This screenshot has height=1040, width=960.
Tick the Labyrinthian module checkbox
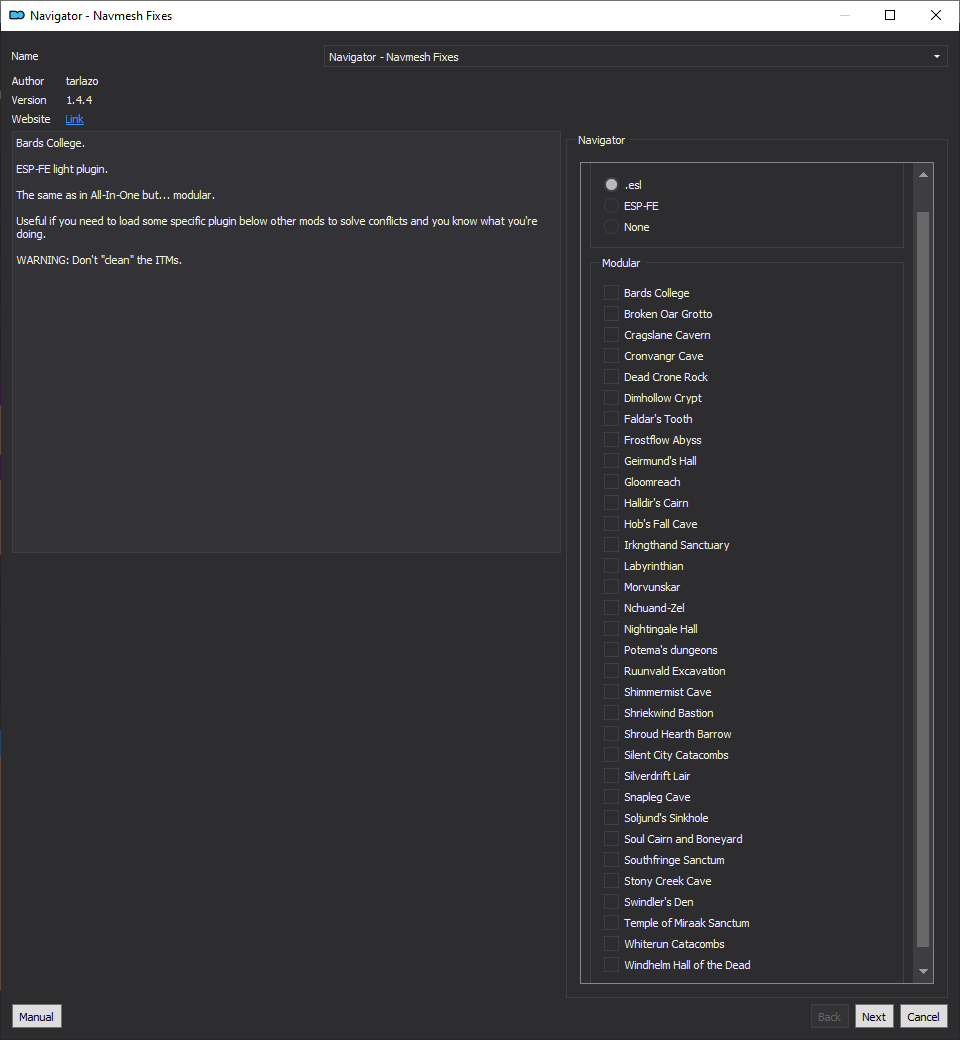tap(611, 566)
